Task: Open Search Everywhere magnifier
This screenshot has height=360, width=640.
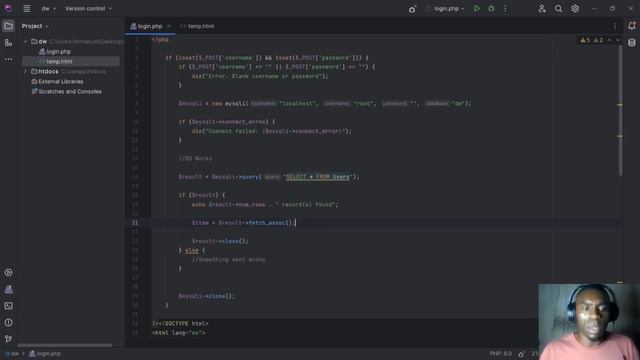Action: [x=558, y=9]
